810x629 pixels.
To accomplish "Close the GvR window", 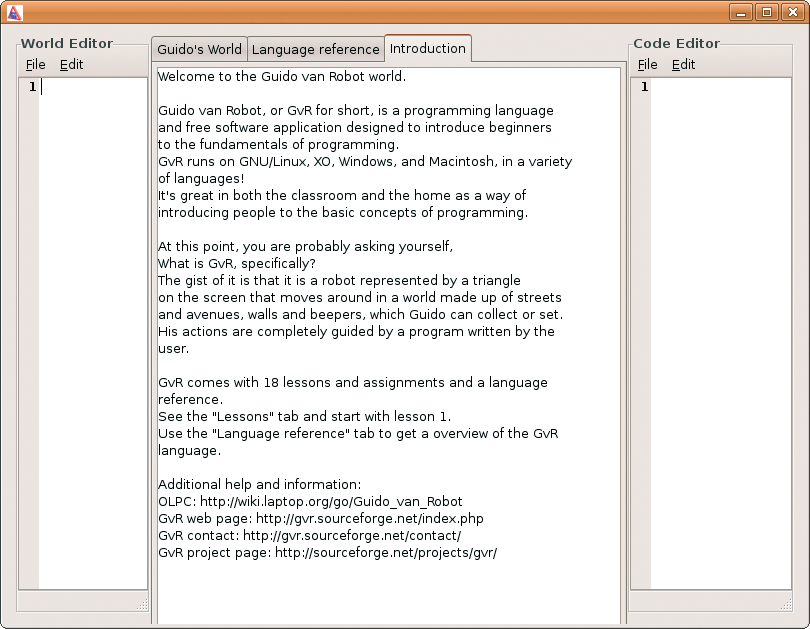I will pos(793,12).
